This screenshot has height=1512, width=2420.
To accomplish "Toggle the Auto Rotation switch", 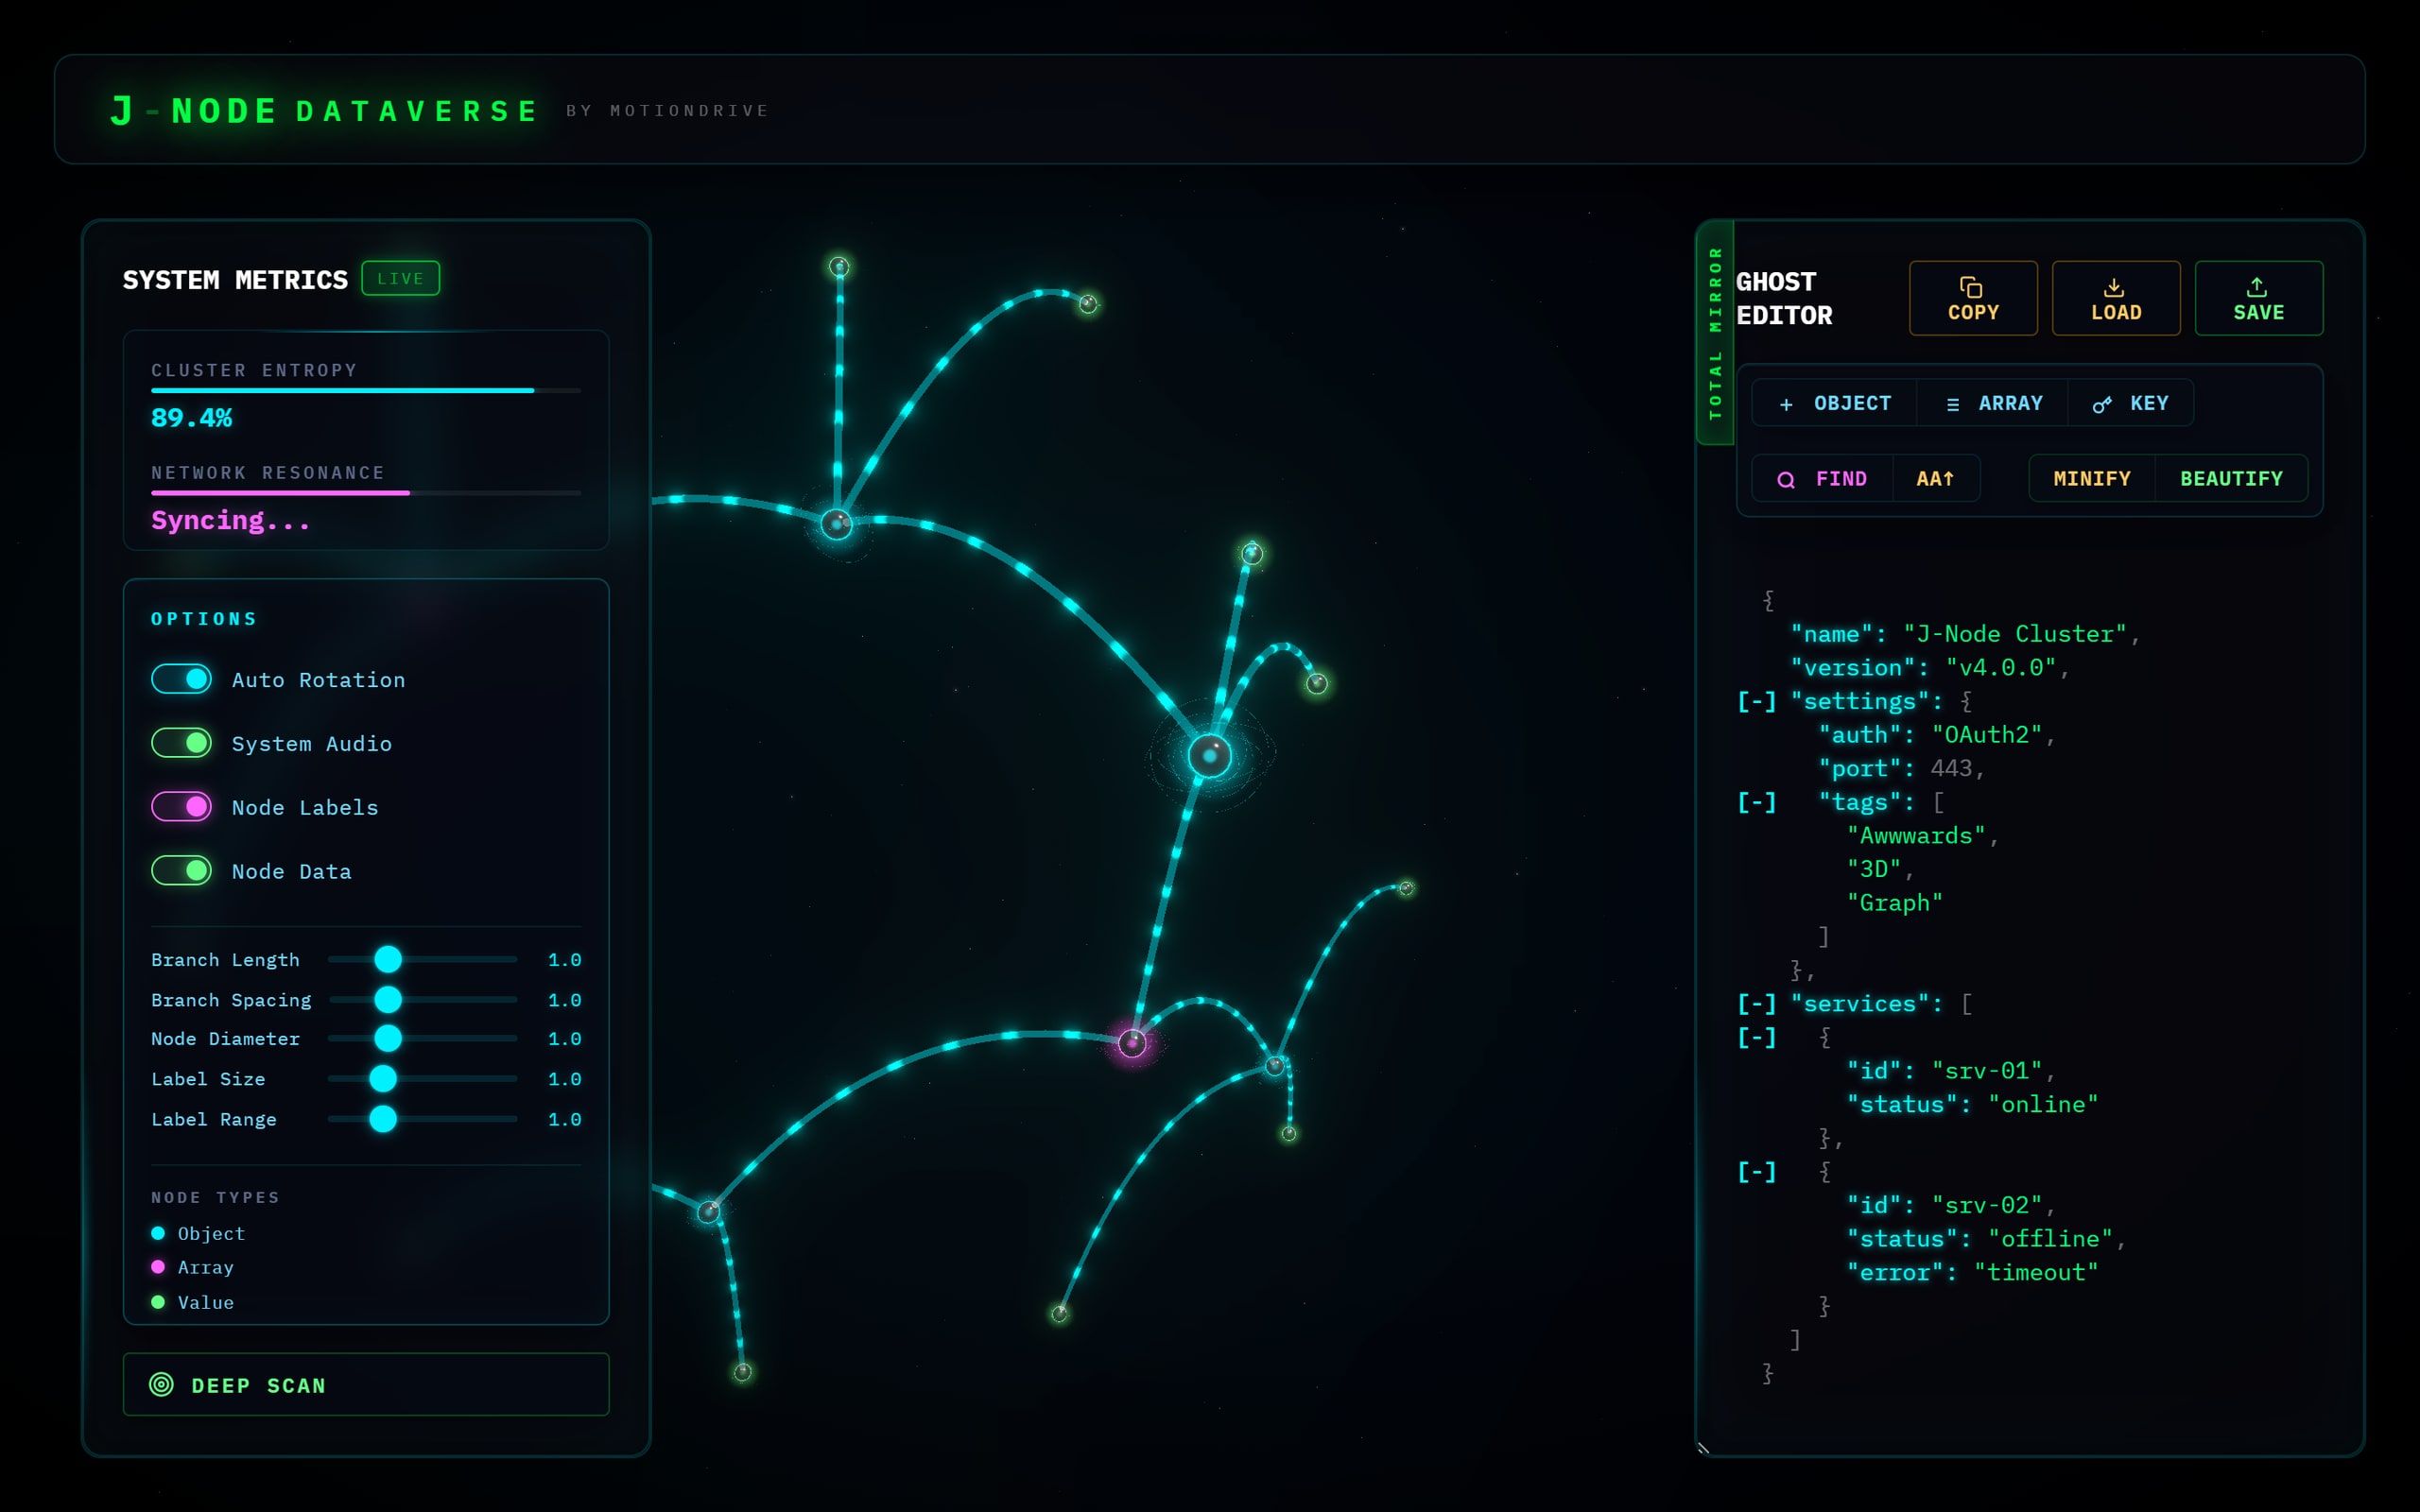I will point(181,679).
